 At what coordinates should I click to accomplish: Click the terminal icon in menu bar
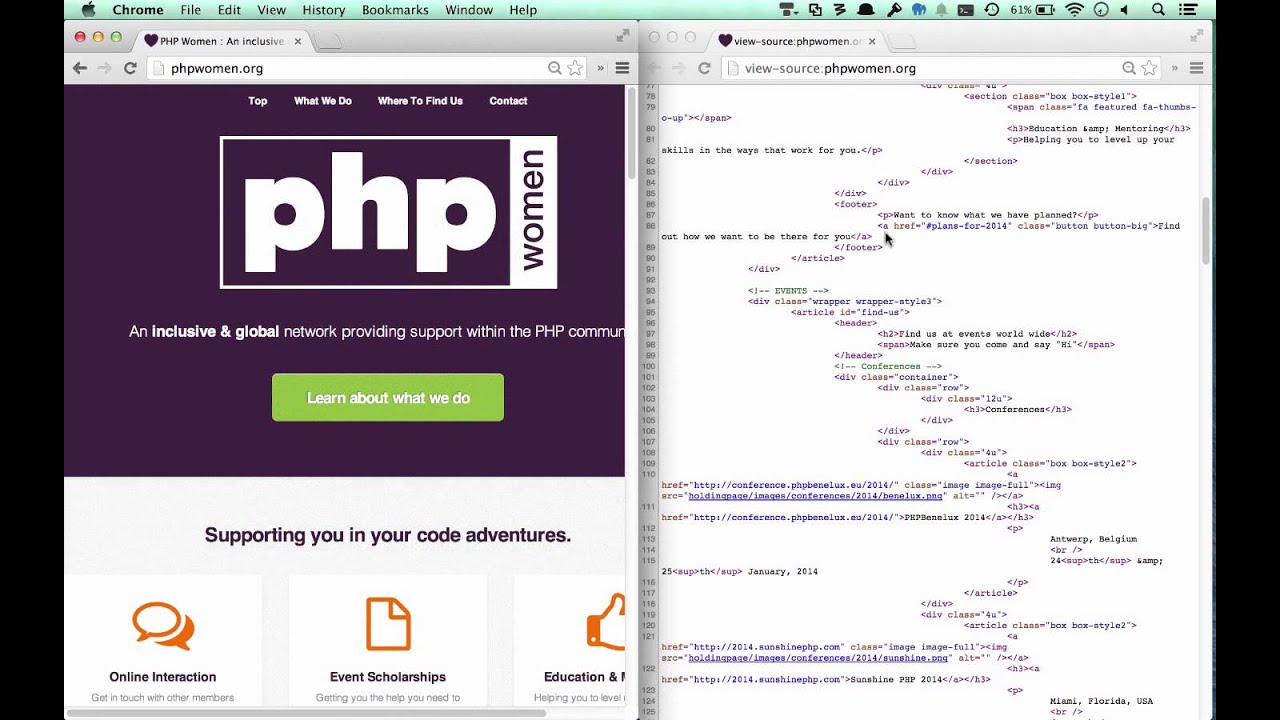[965, 10]
